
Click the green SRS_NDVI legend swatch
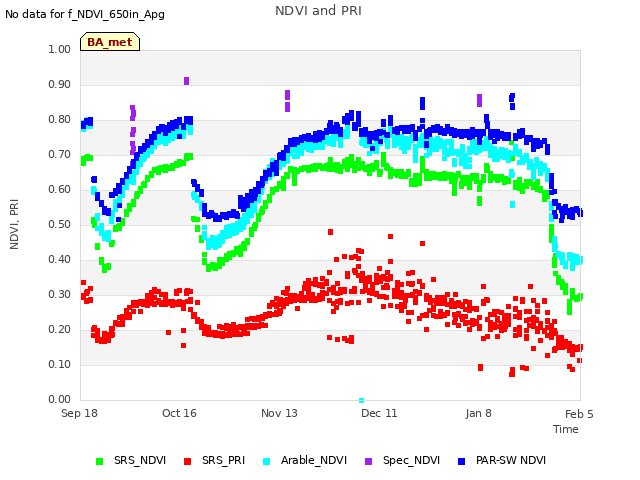tap(99, 461)
